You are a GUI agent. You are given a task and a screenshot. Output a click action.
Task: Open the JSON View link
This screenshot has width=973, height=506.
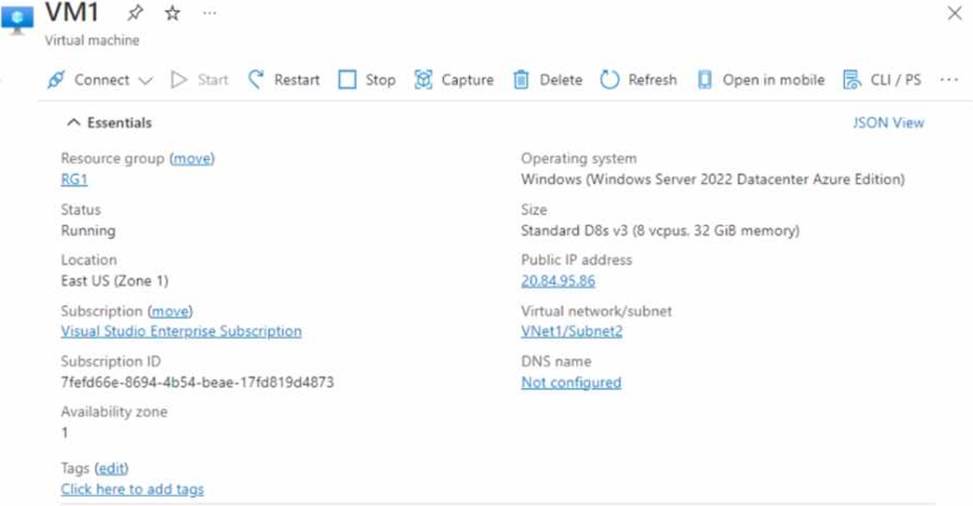888,123
